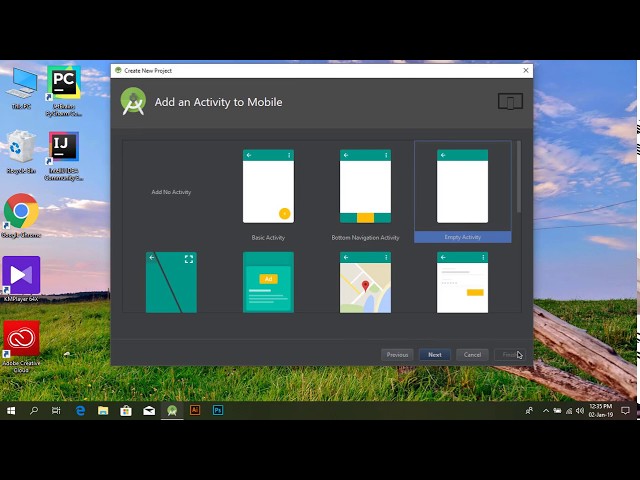Show hidden system tray icons
This screenshot has width=640, height=480.
coord(546,411)
